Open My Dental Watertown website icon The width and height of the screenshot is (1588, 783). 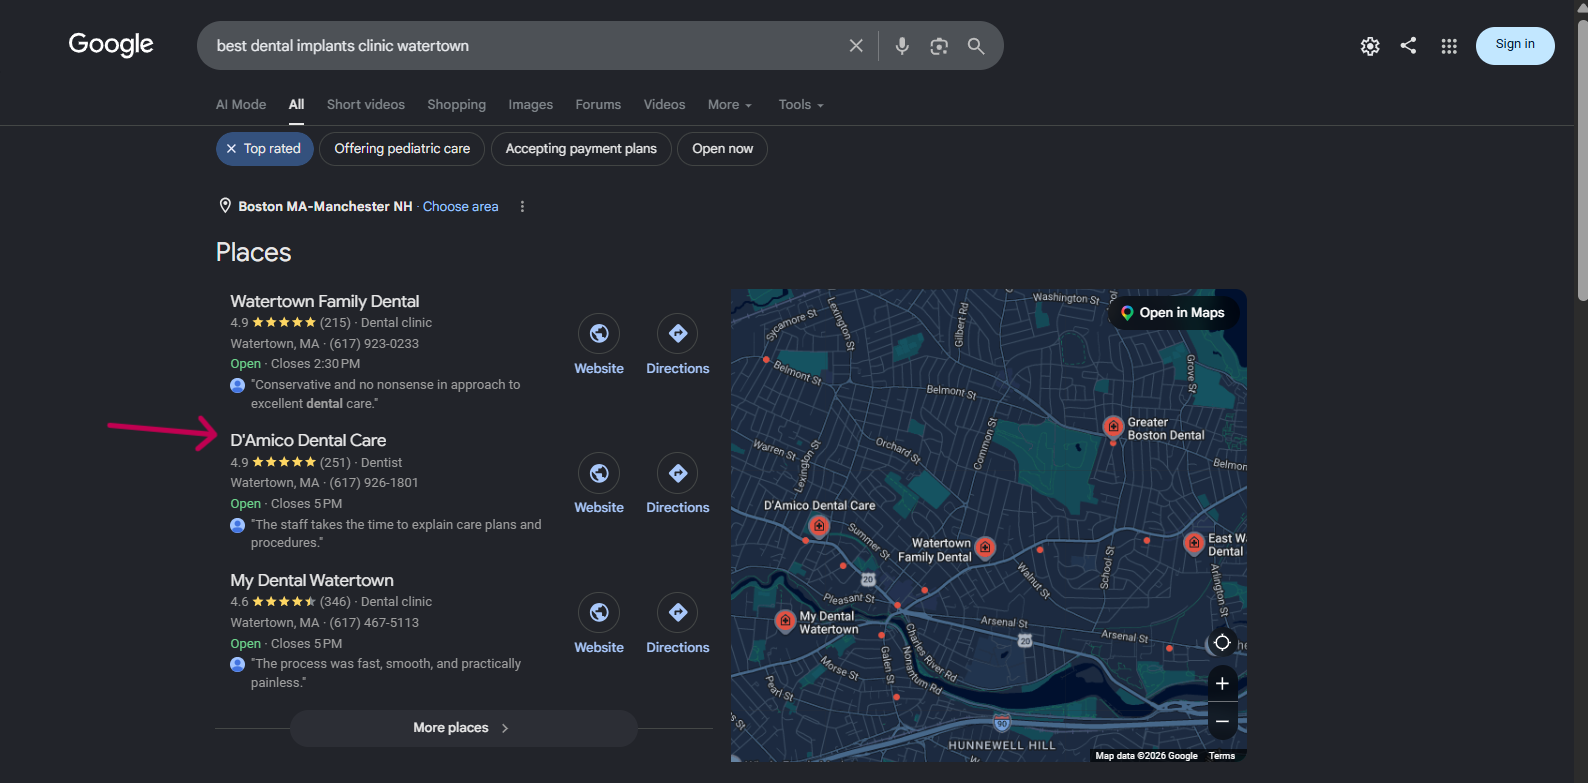599,612
